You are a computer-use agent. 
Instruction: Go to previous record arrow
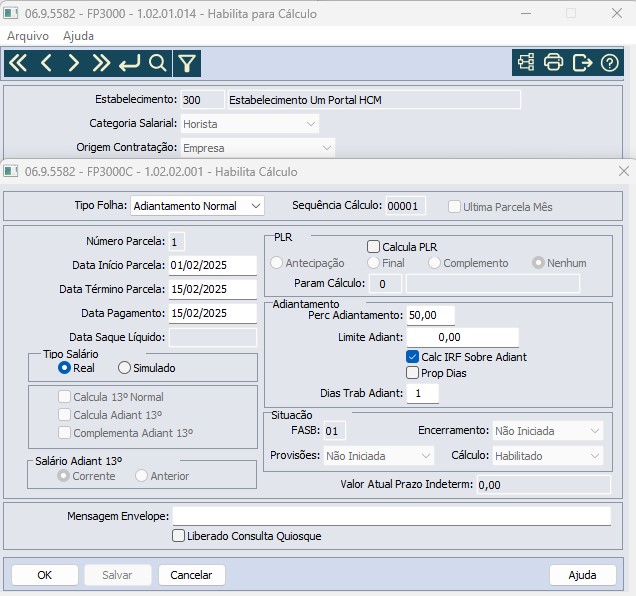(x=46, y=63)
